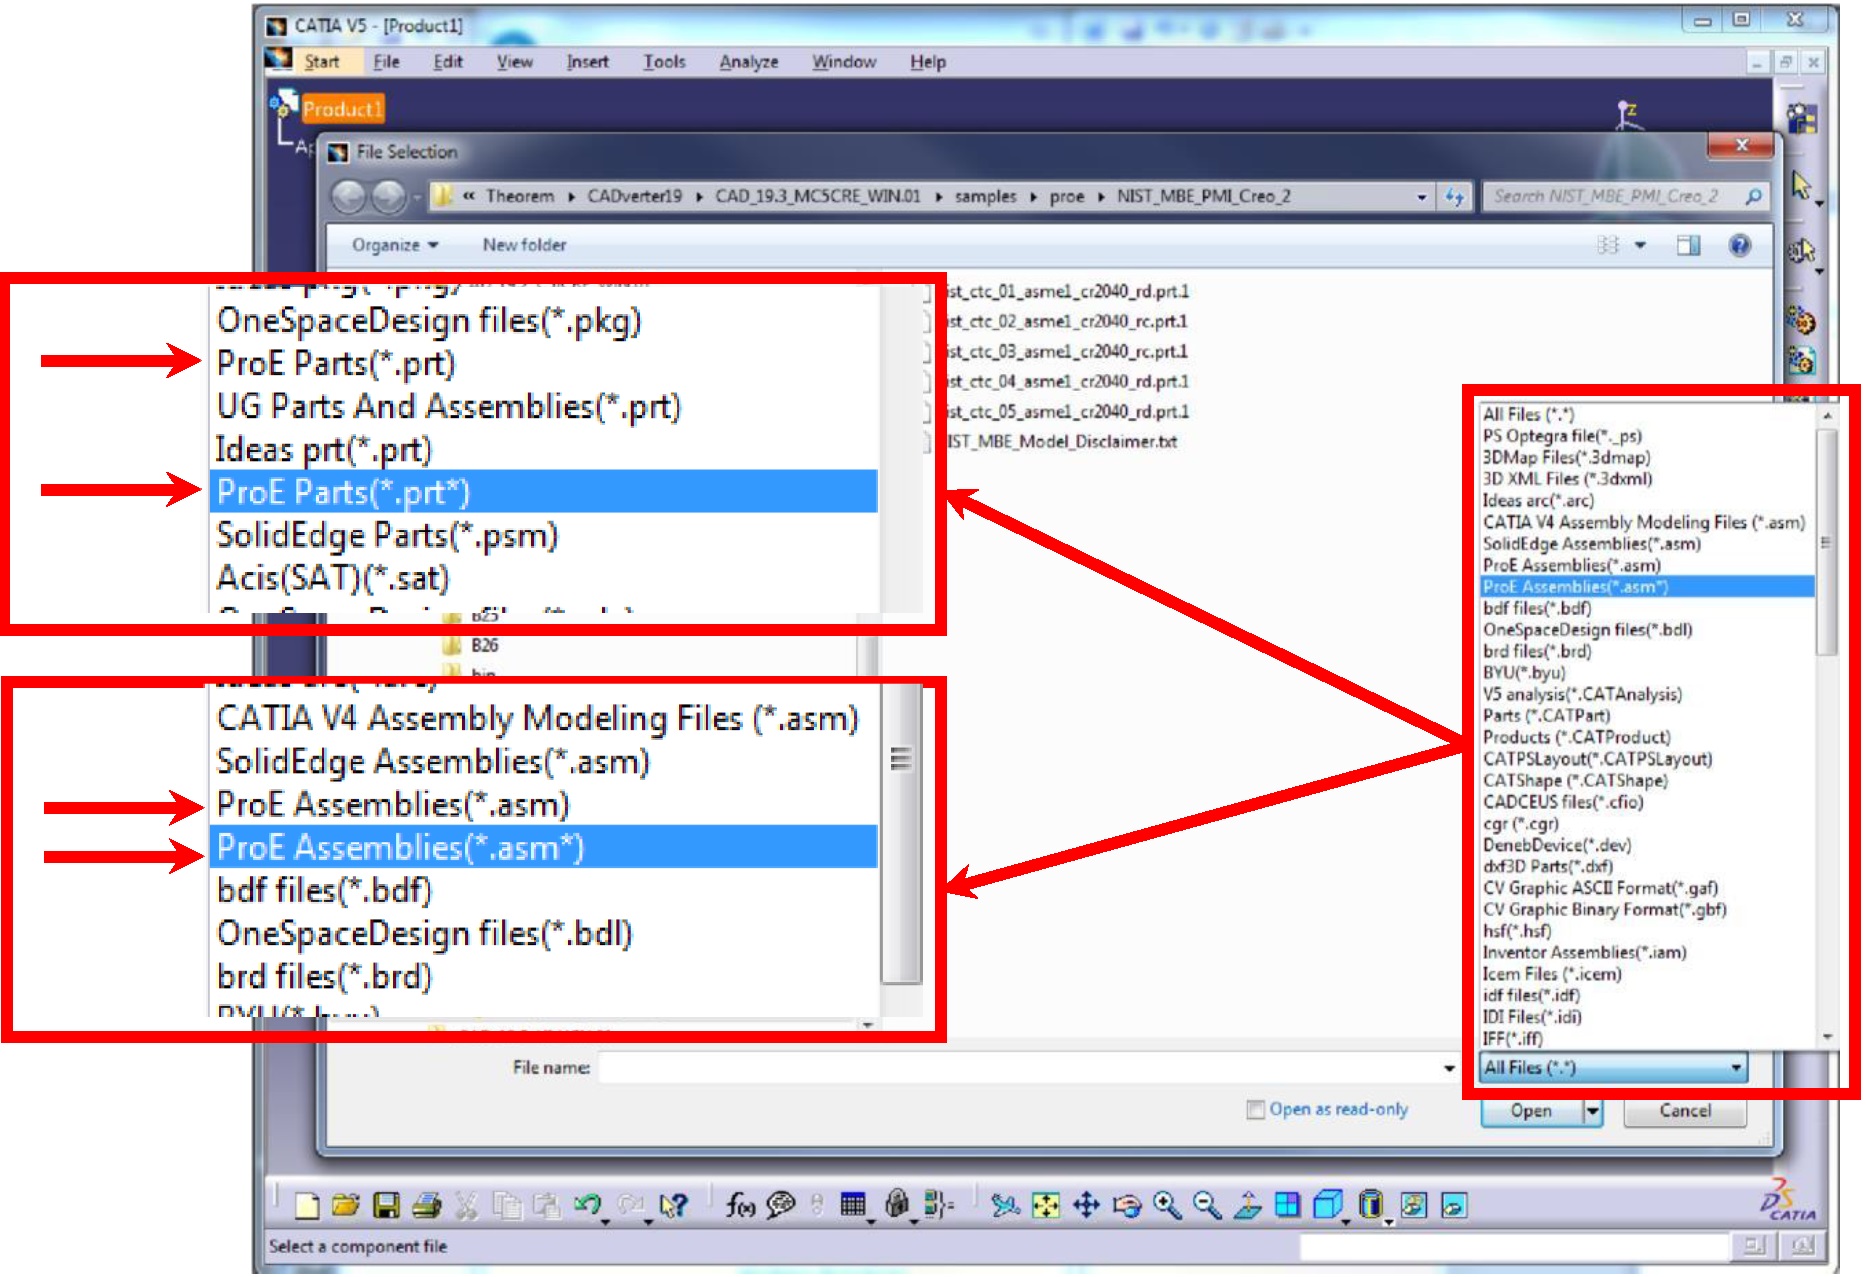Open the Tools menu
The height and width of the screenshot is (1277, 1866).
coord(664,62)
